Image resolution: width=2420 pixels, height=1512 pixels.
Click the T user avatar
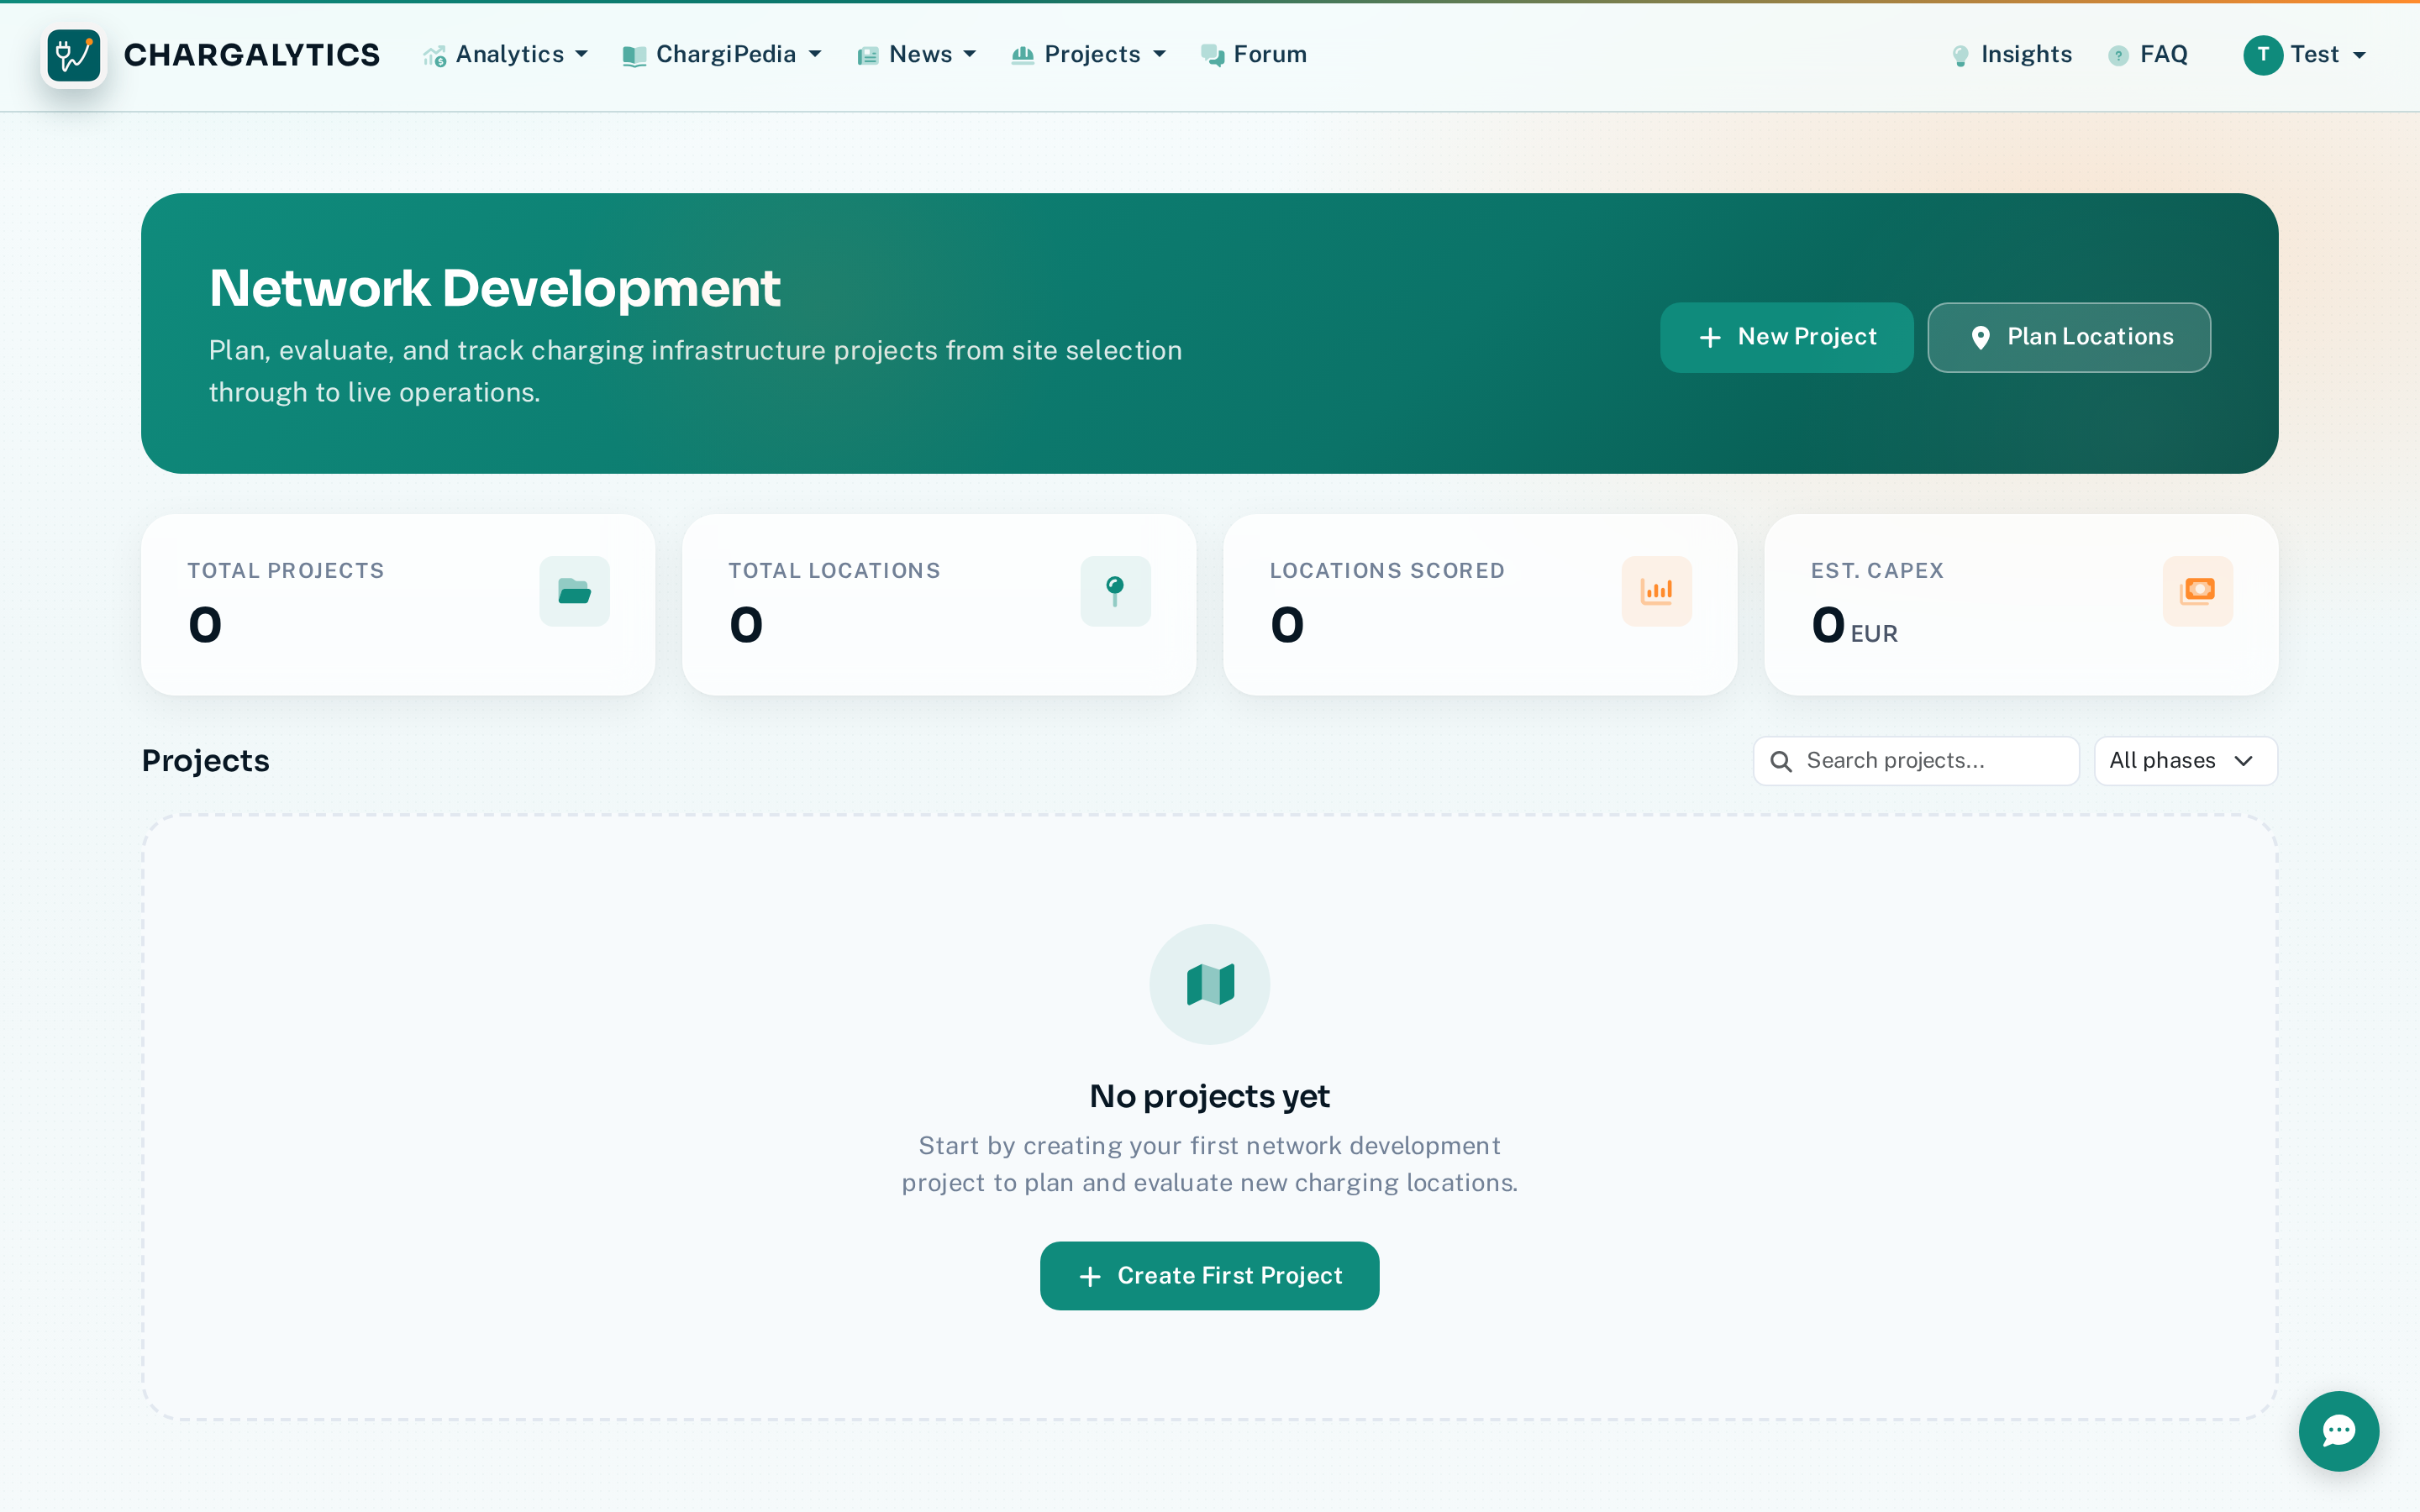[x=2262, y=55]
